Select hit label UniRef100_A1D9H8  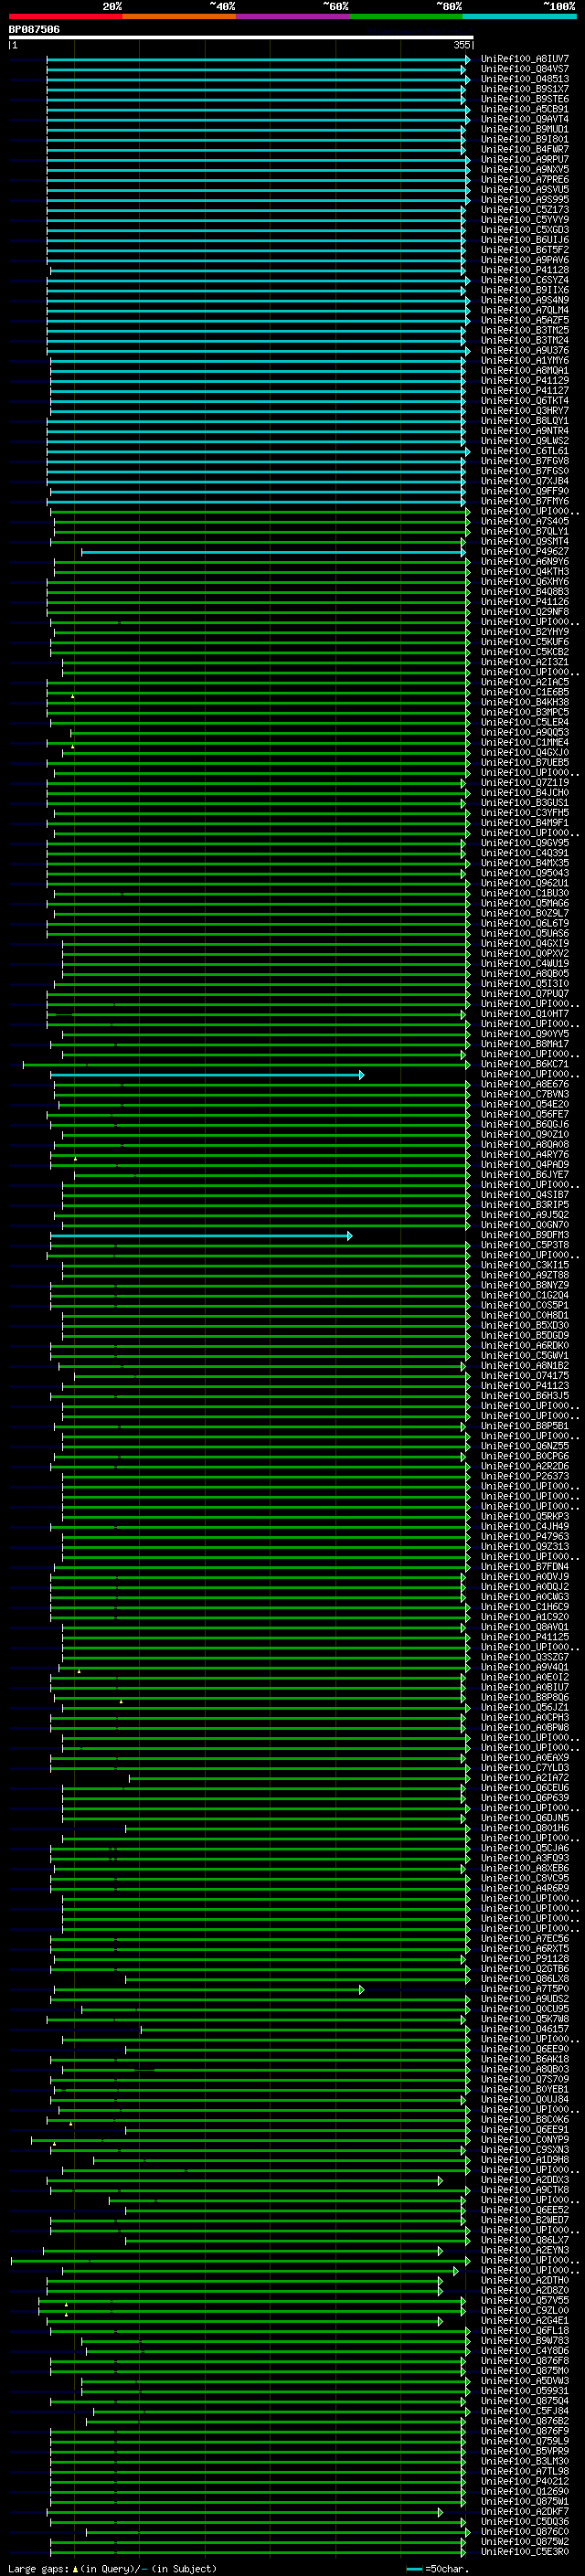(525, 2159)
